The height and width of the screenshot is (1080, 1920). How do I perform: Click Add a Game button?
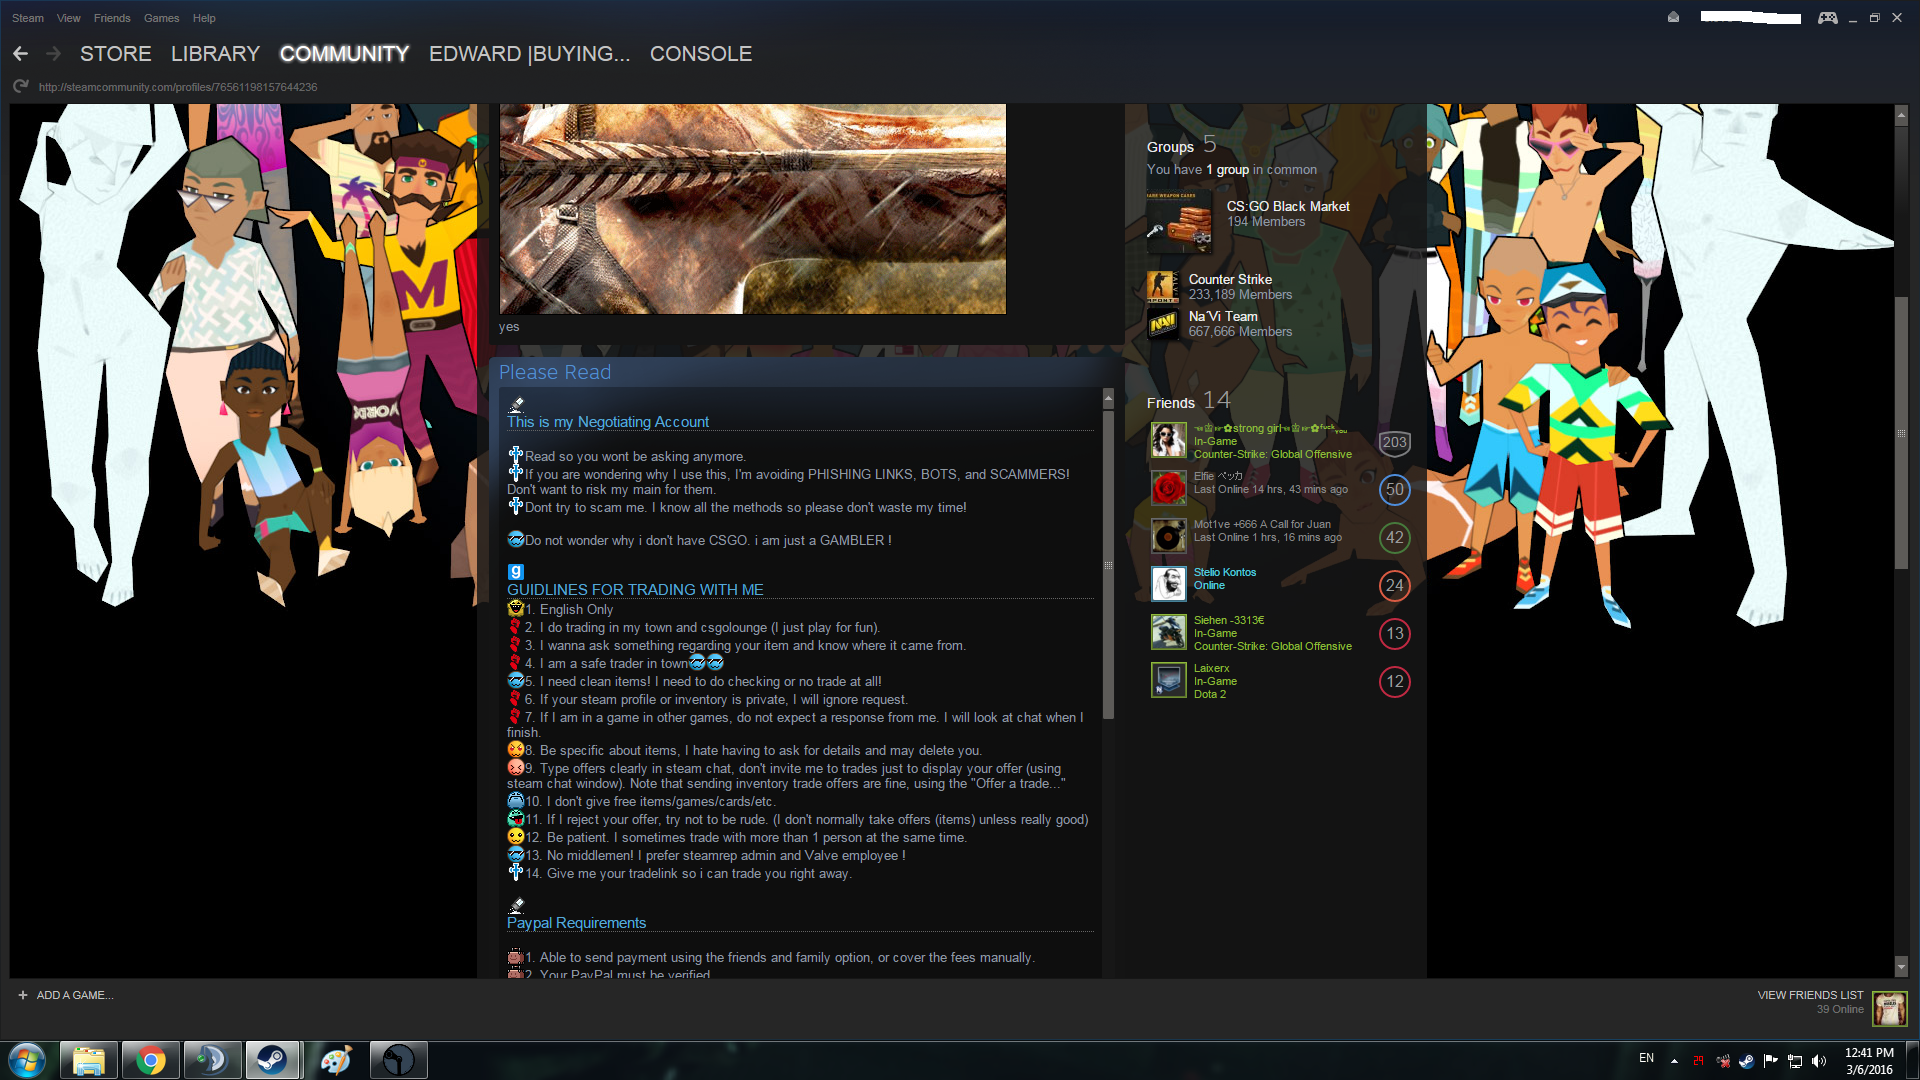66,995
